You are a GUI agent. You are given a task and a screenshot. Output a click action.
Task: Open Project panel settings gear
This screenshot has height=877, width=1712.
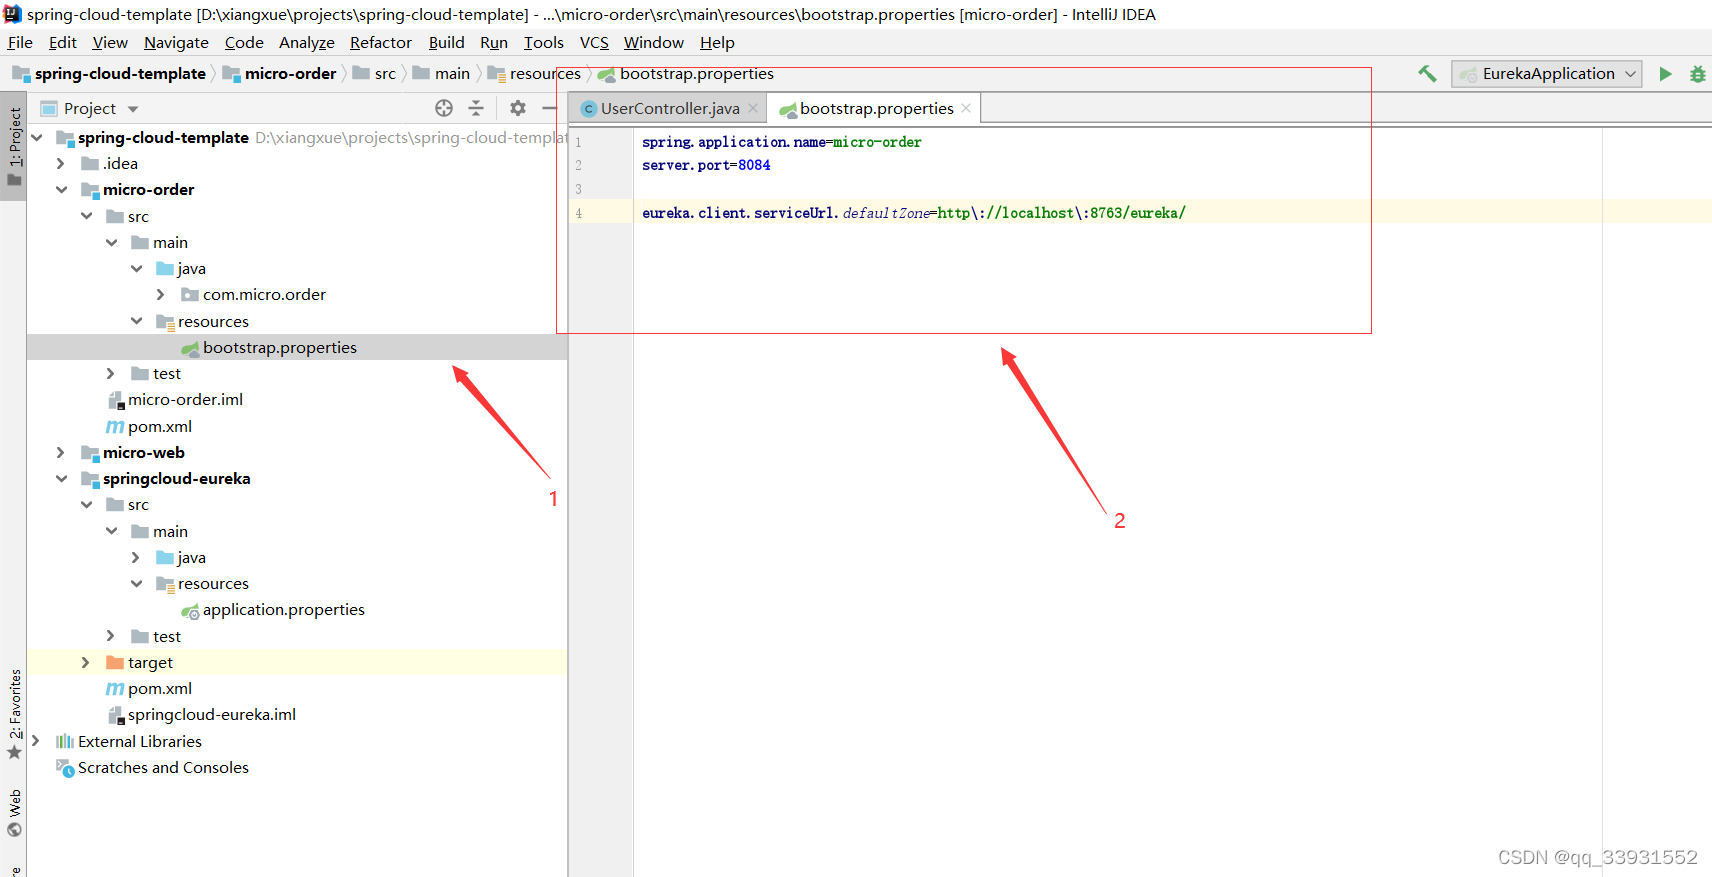pos(518,108)
